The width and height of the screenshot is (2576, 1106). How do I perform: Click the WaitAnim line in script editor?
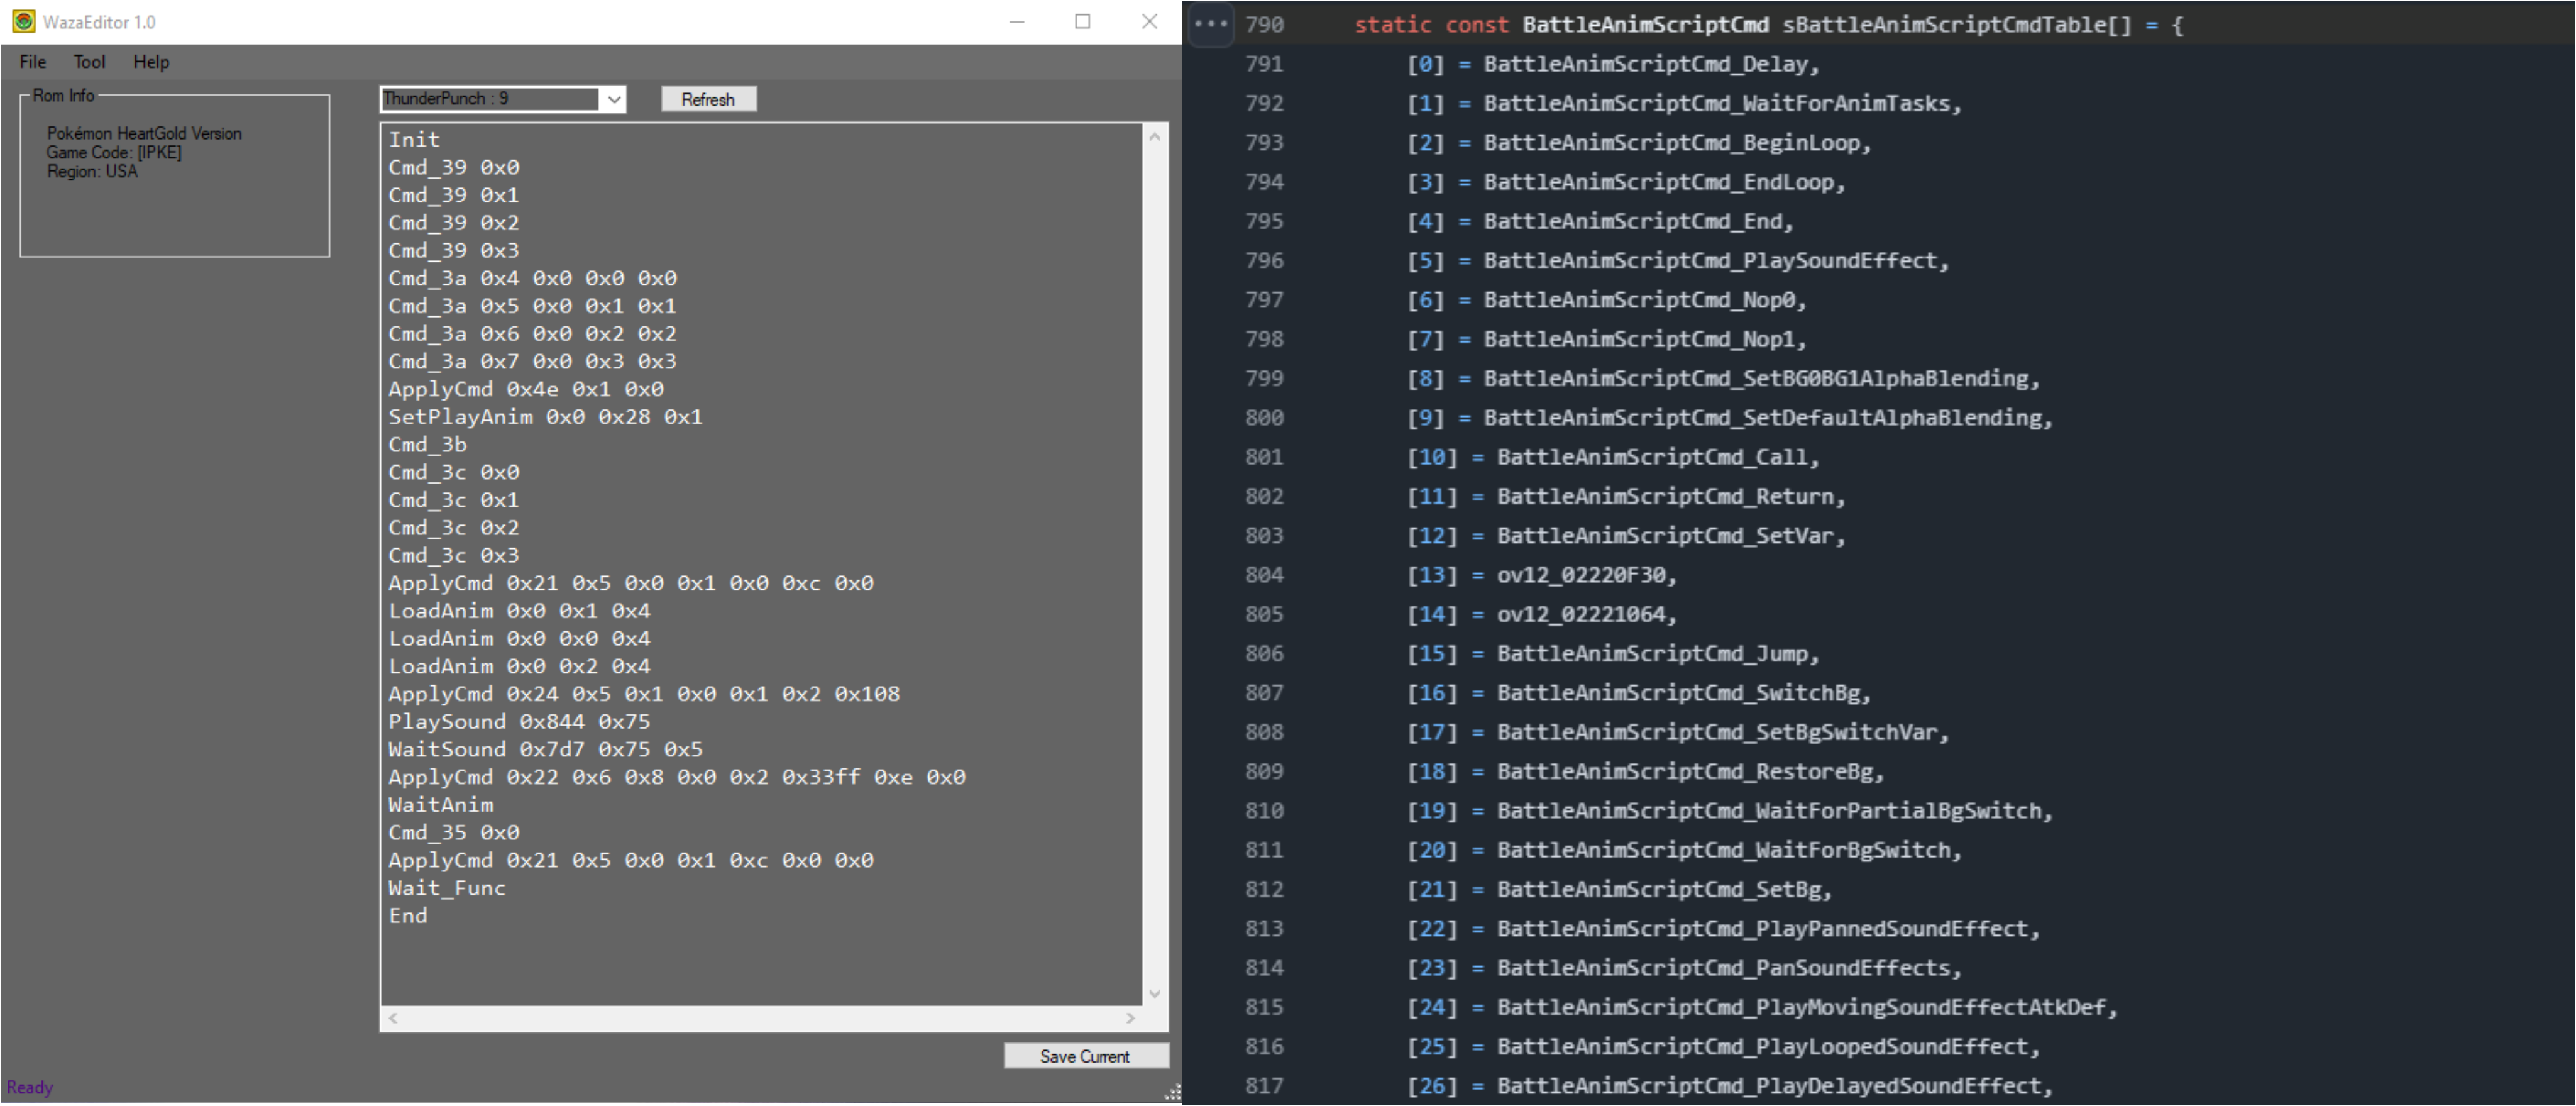pos(441,804)
